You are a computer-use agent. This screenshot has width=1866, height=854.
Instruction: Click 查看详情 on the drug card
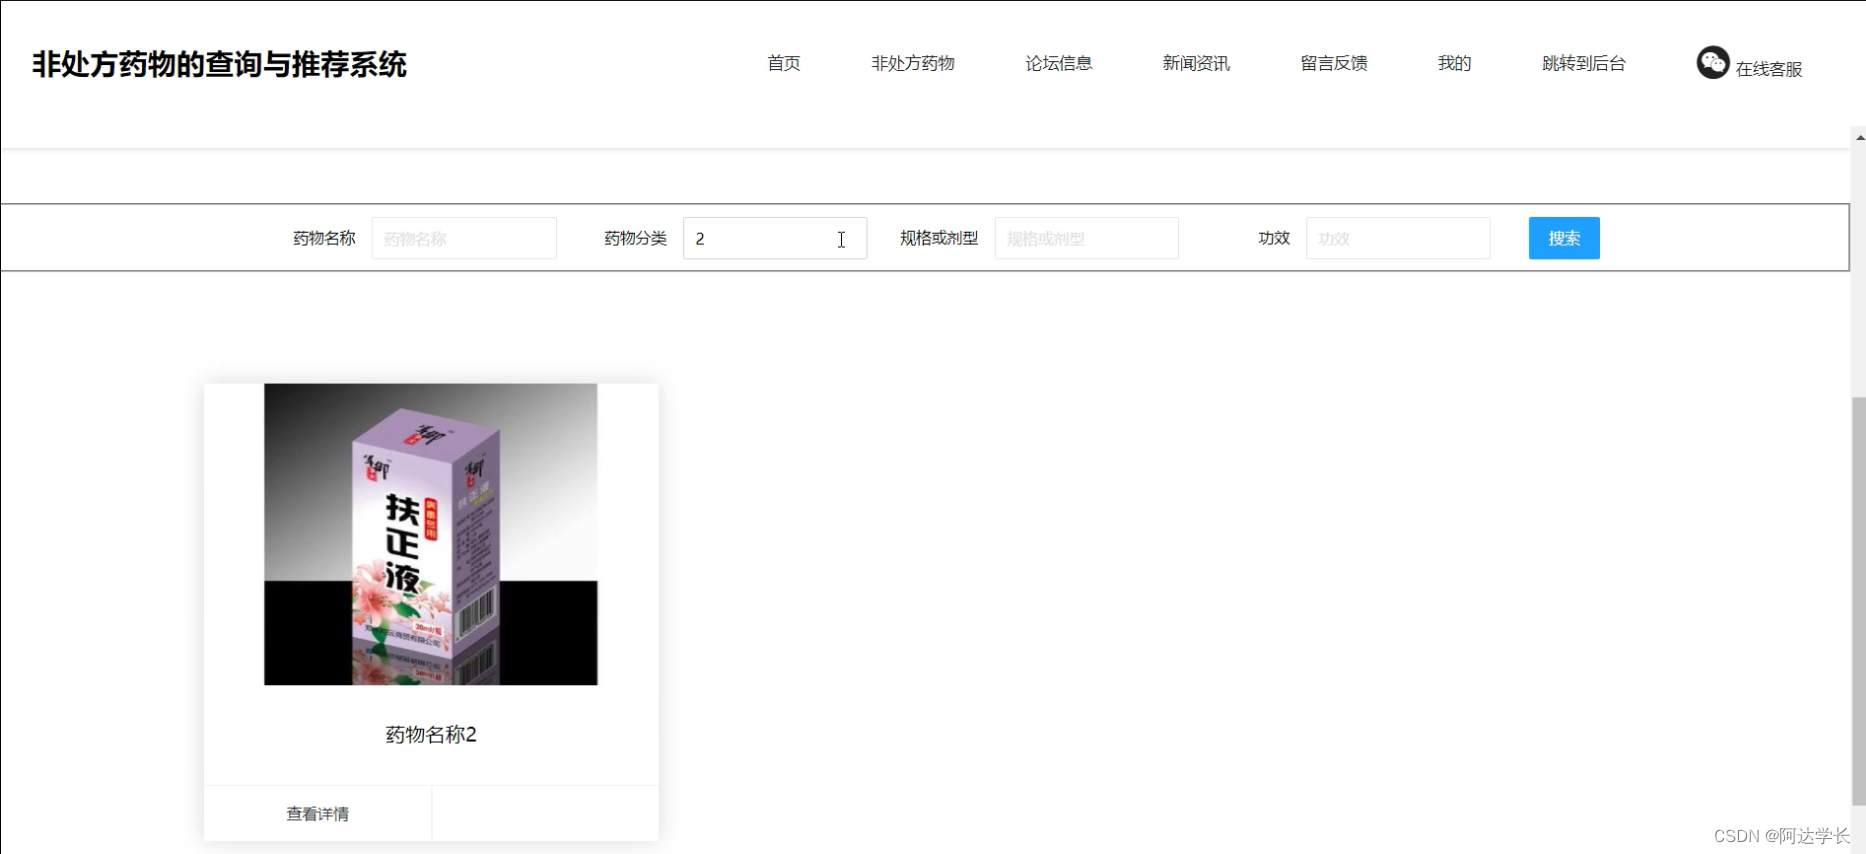coord(318,814)
